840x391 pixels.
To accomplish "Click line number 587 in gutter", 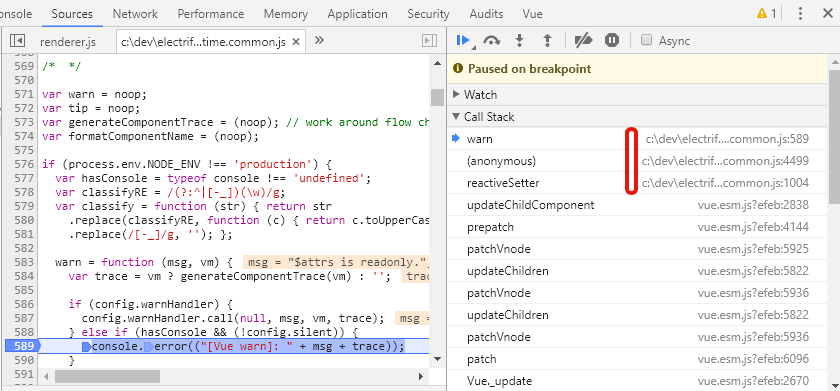I will coord(25,318).
